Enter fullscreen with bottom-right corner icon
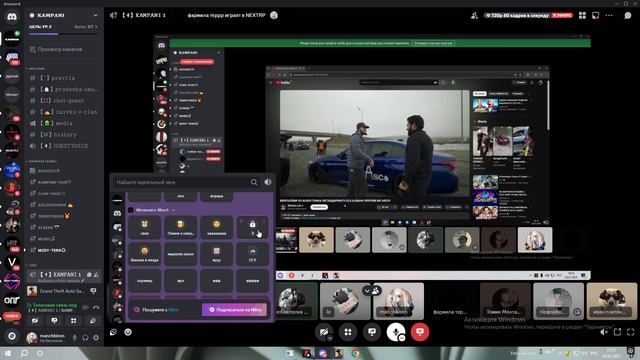 point(631,332)
